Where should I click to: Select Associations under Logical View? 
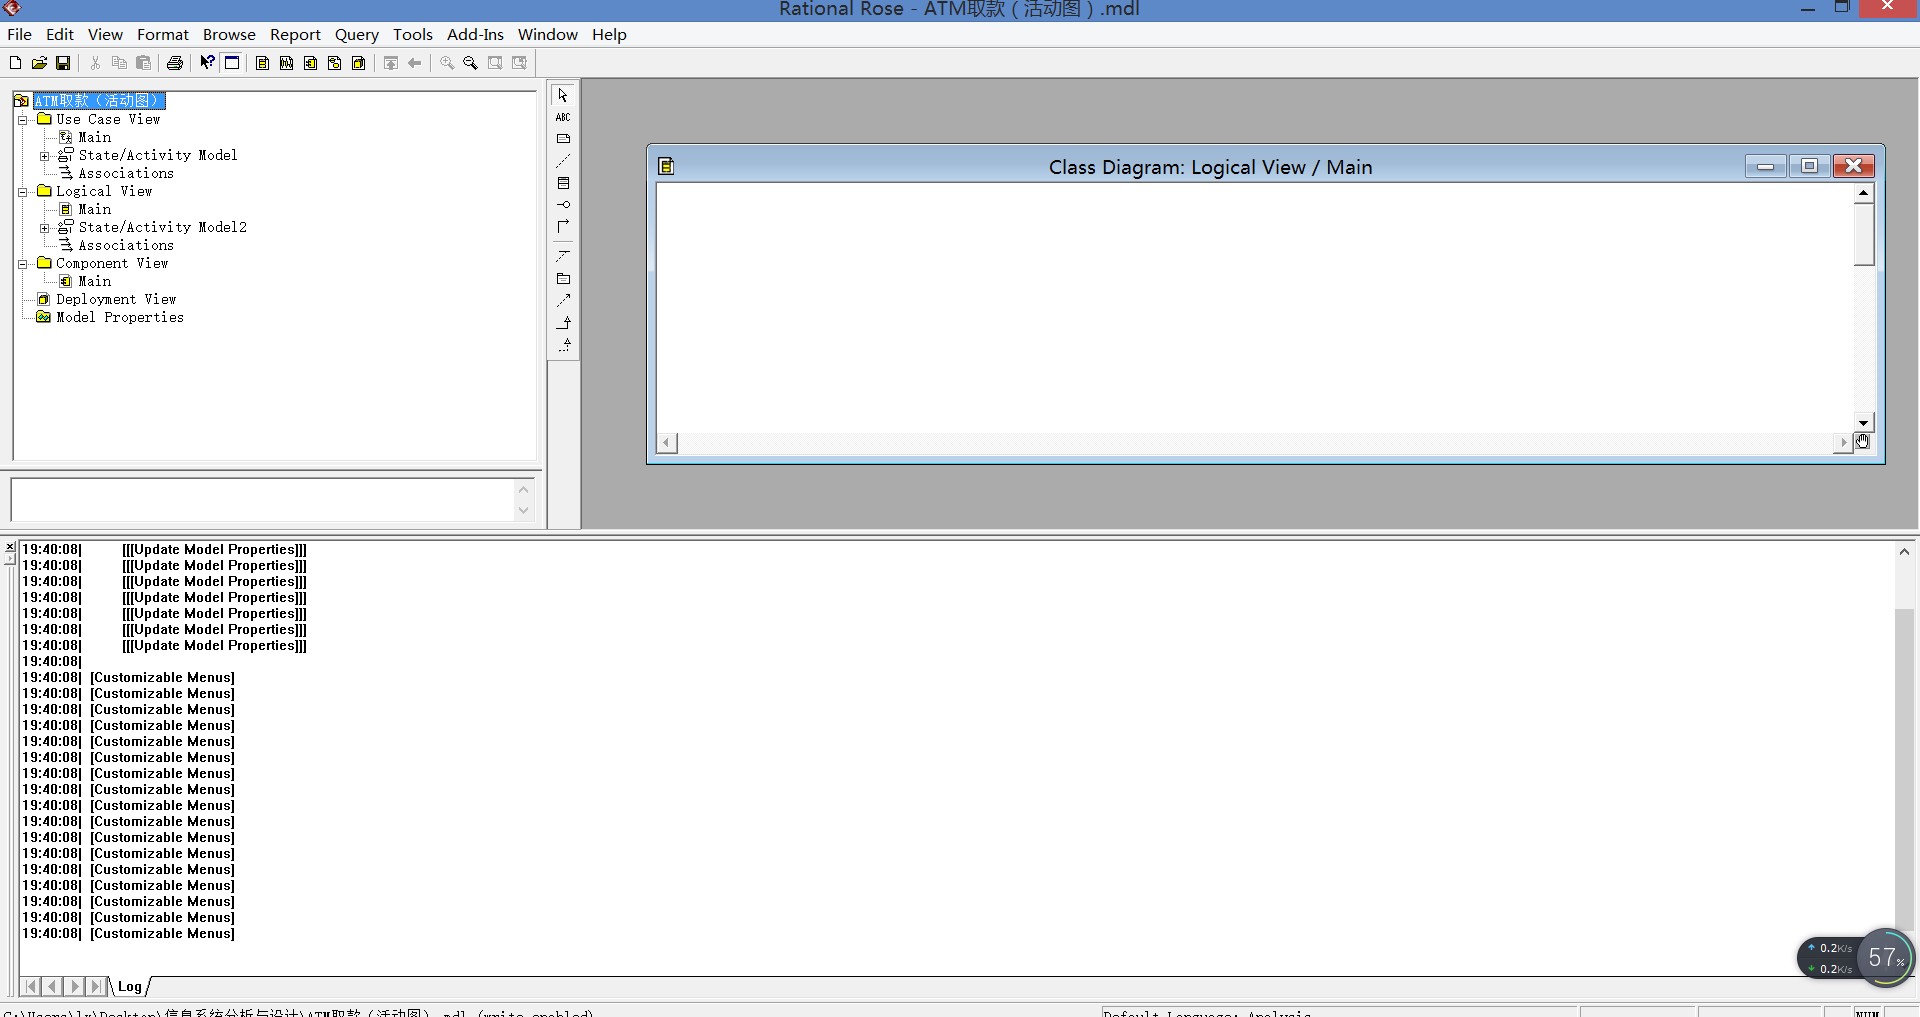[x=126, y=245]
